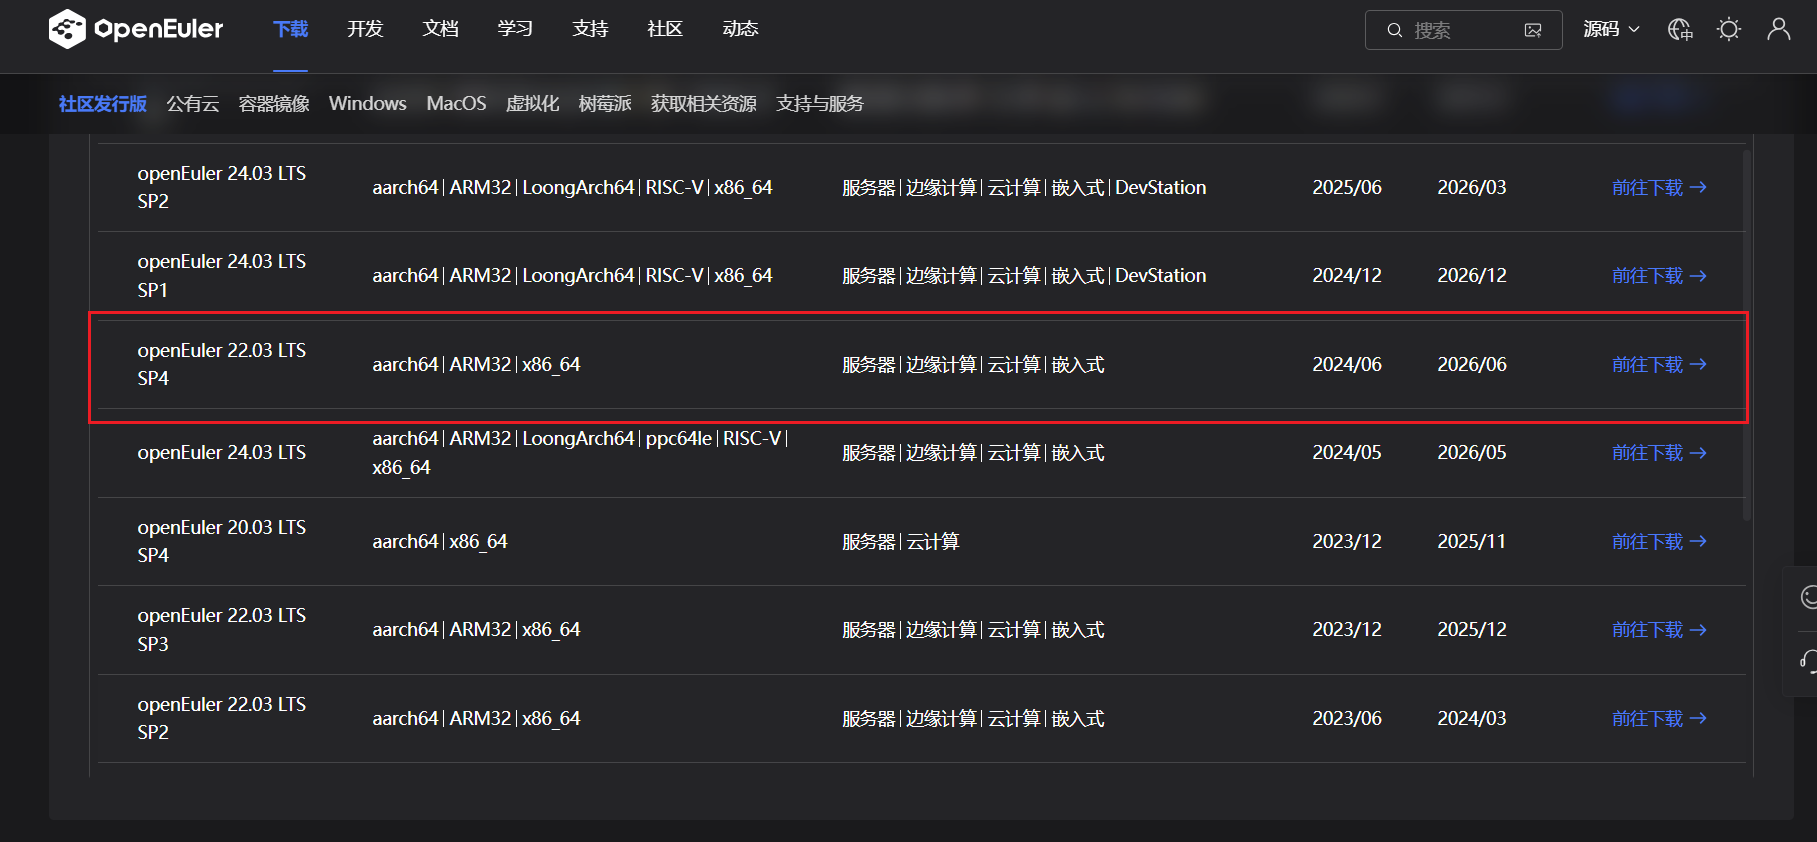Click release date 2024/12
1817x842 pixels.
(1347, 276)
